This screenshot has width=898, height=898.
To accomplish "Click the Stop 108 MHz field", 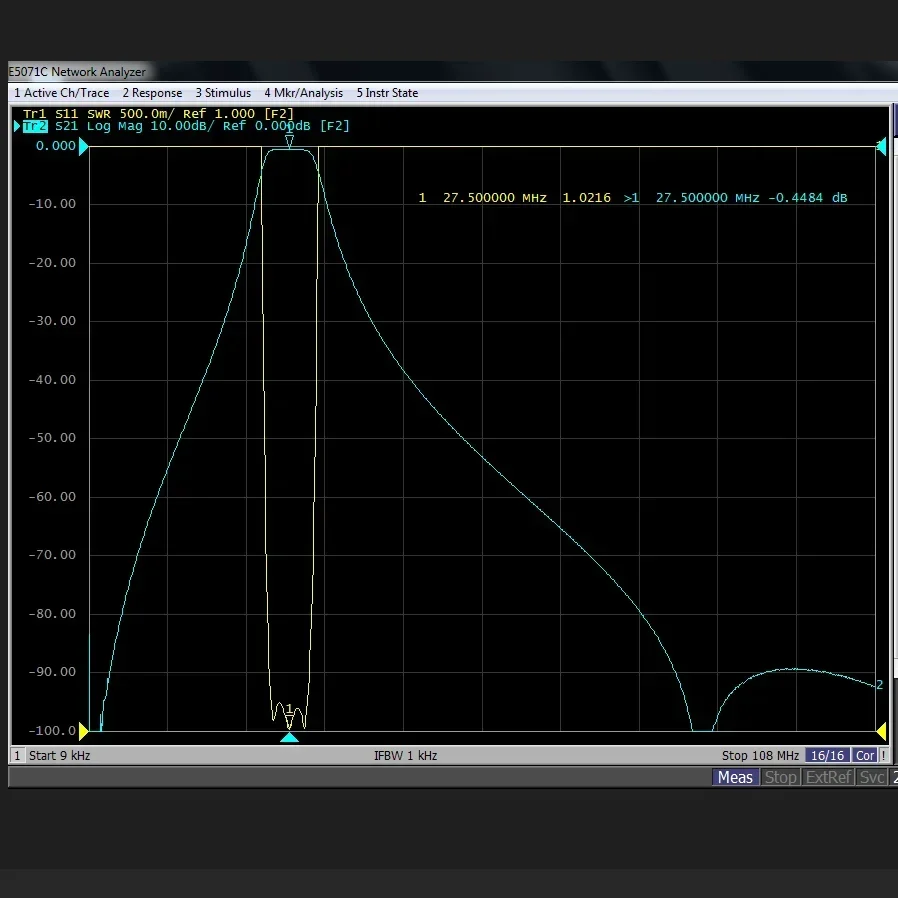I will 760,756.
